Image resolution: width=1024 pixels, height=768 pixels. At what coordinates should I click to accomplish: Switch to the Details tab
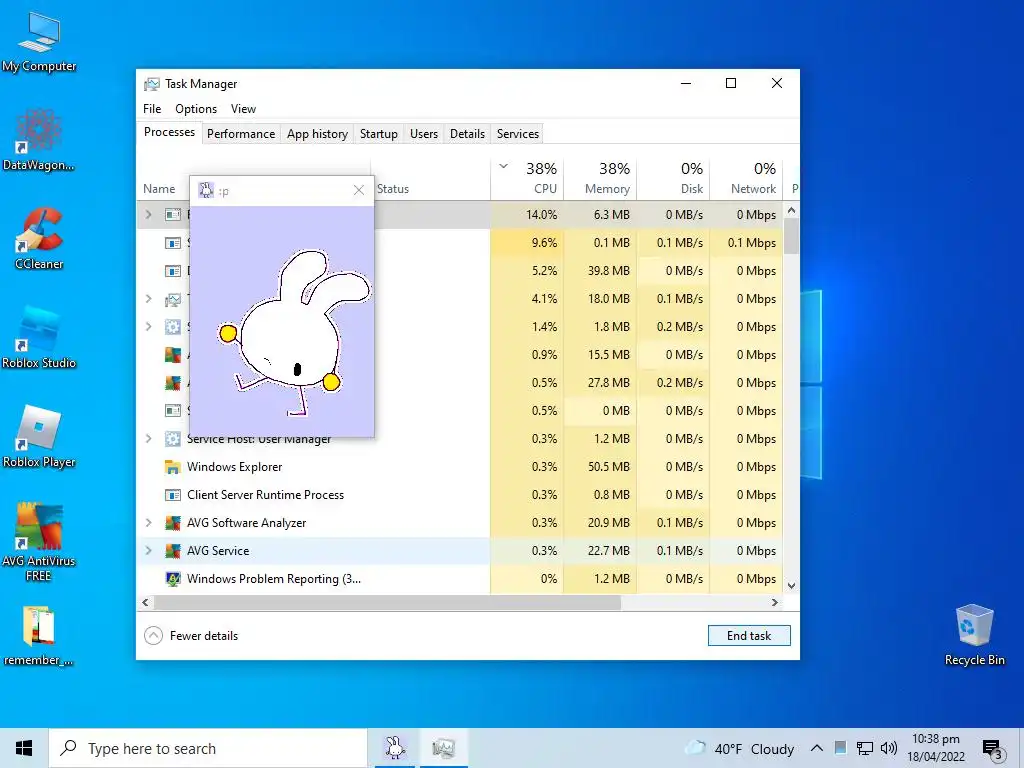[x=468, y=134]
